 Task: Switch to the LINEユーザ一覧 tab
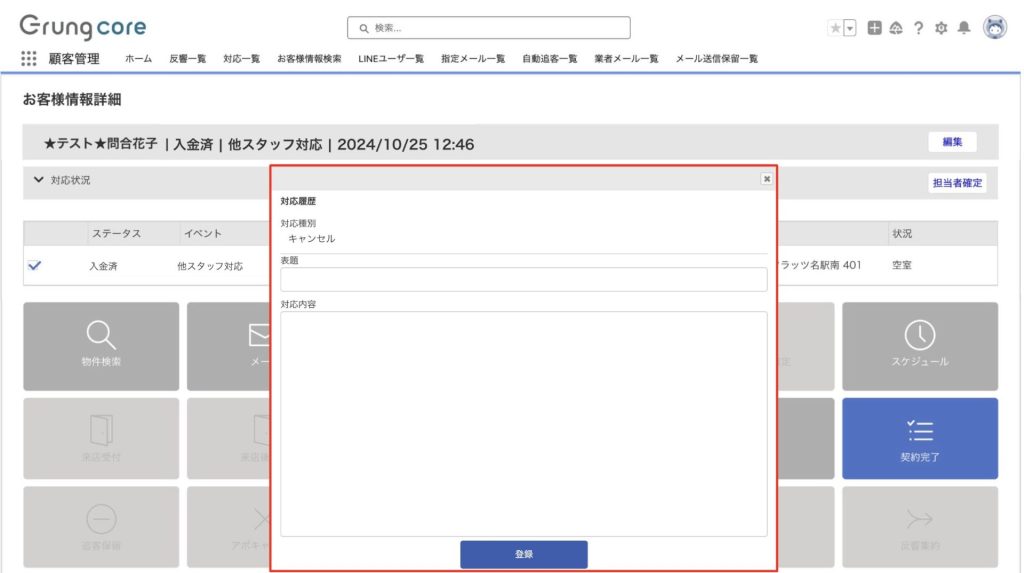click(391, 59)
